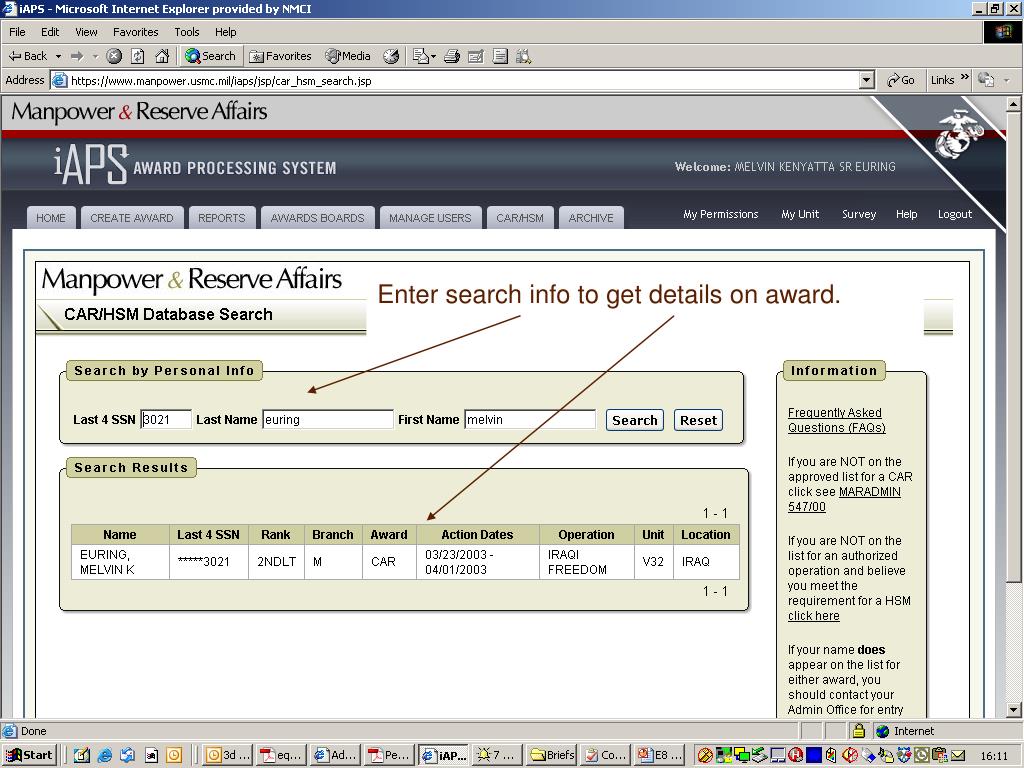Click the IRAQI FREEDOM operation cell
This screenshot has height=768, width=1024.
(586, 562)
